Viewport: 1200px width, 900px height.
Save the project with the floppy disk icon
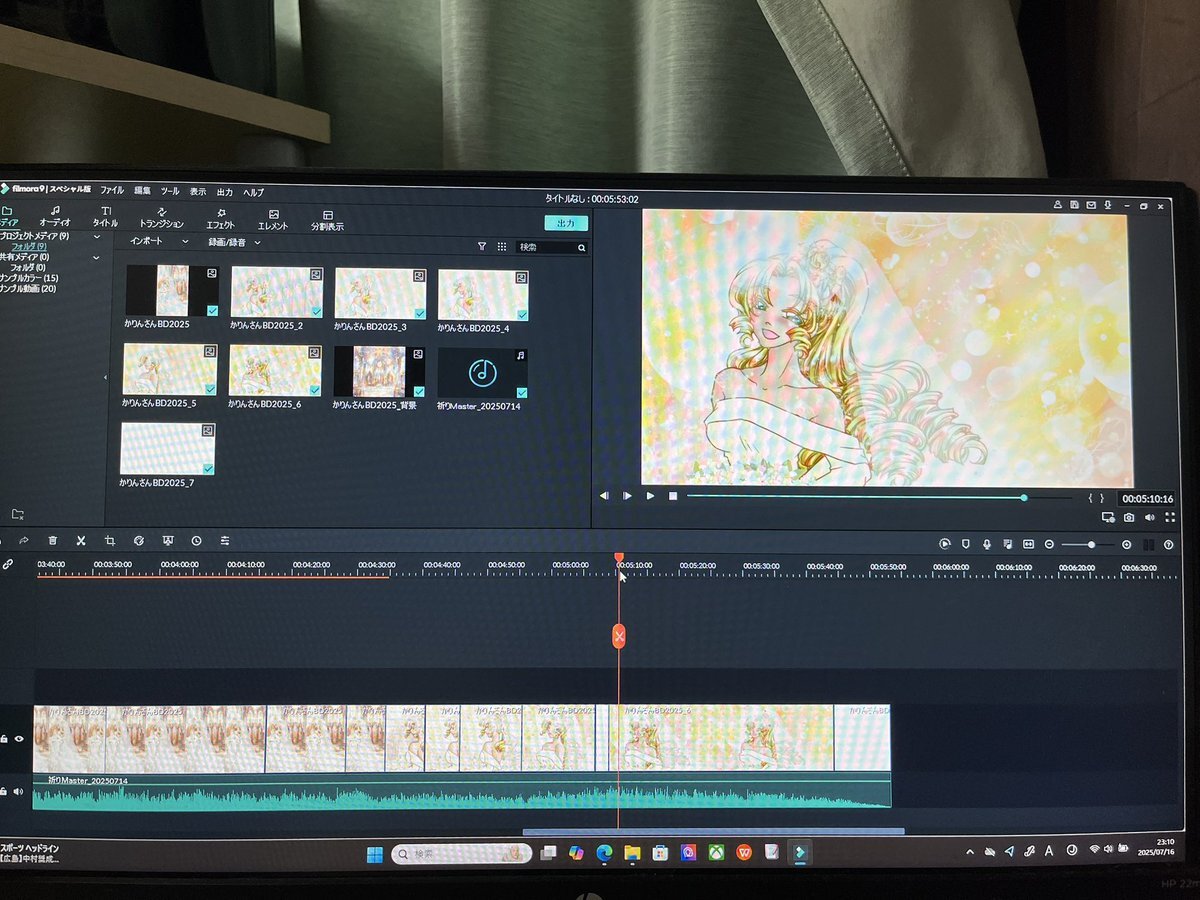(x=1073, y=204)
